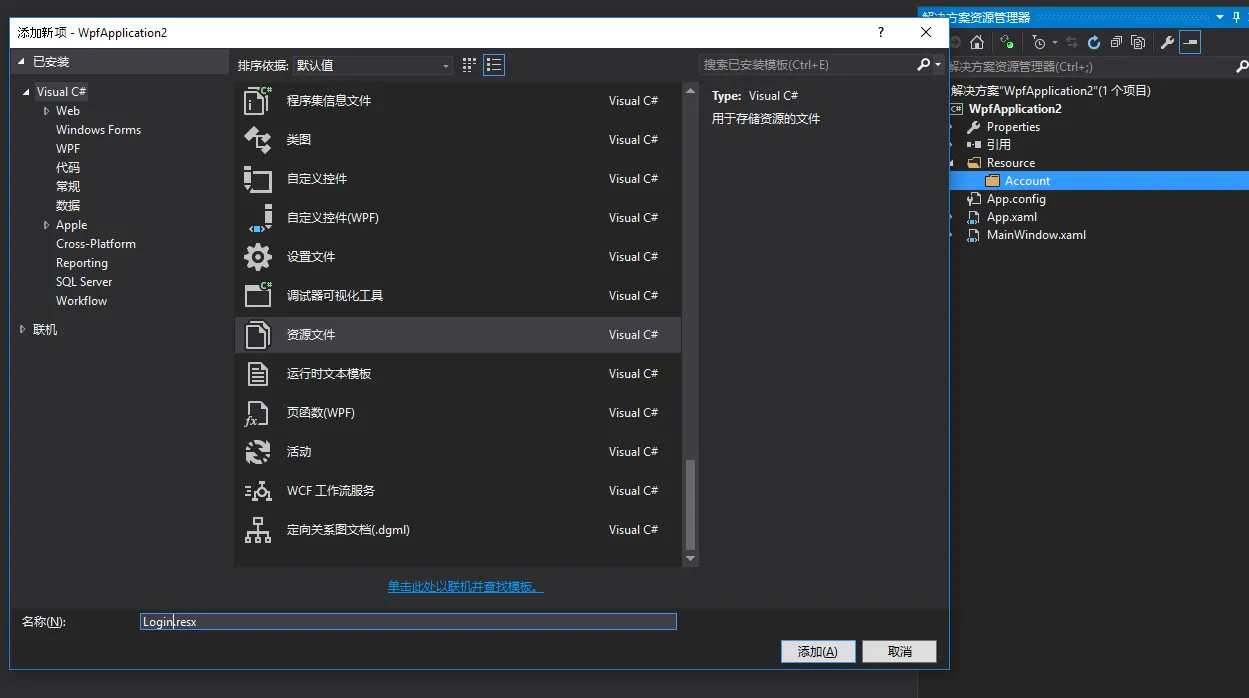Select the 调试器可视化工具 template icon
The image size is (1249, 698).
coord(258,295)
